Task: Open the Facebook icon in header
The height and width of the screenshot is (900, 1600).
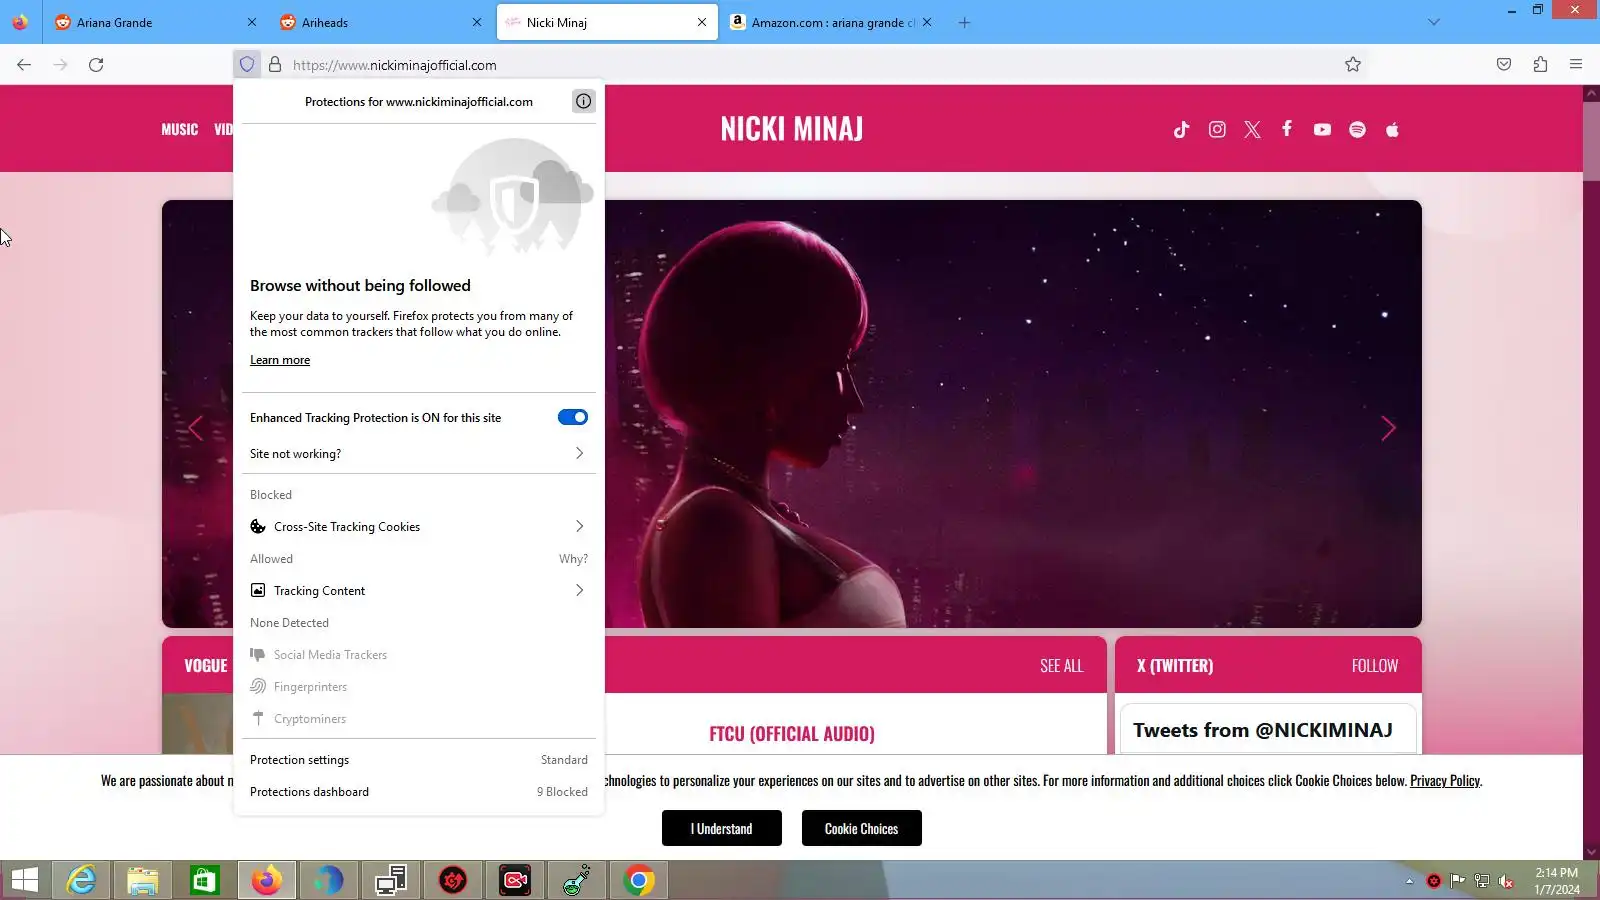Action: point(1287,129)
